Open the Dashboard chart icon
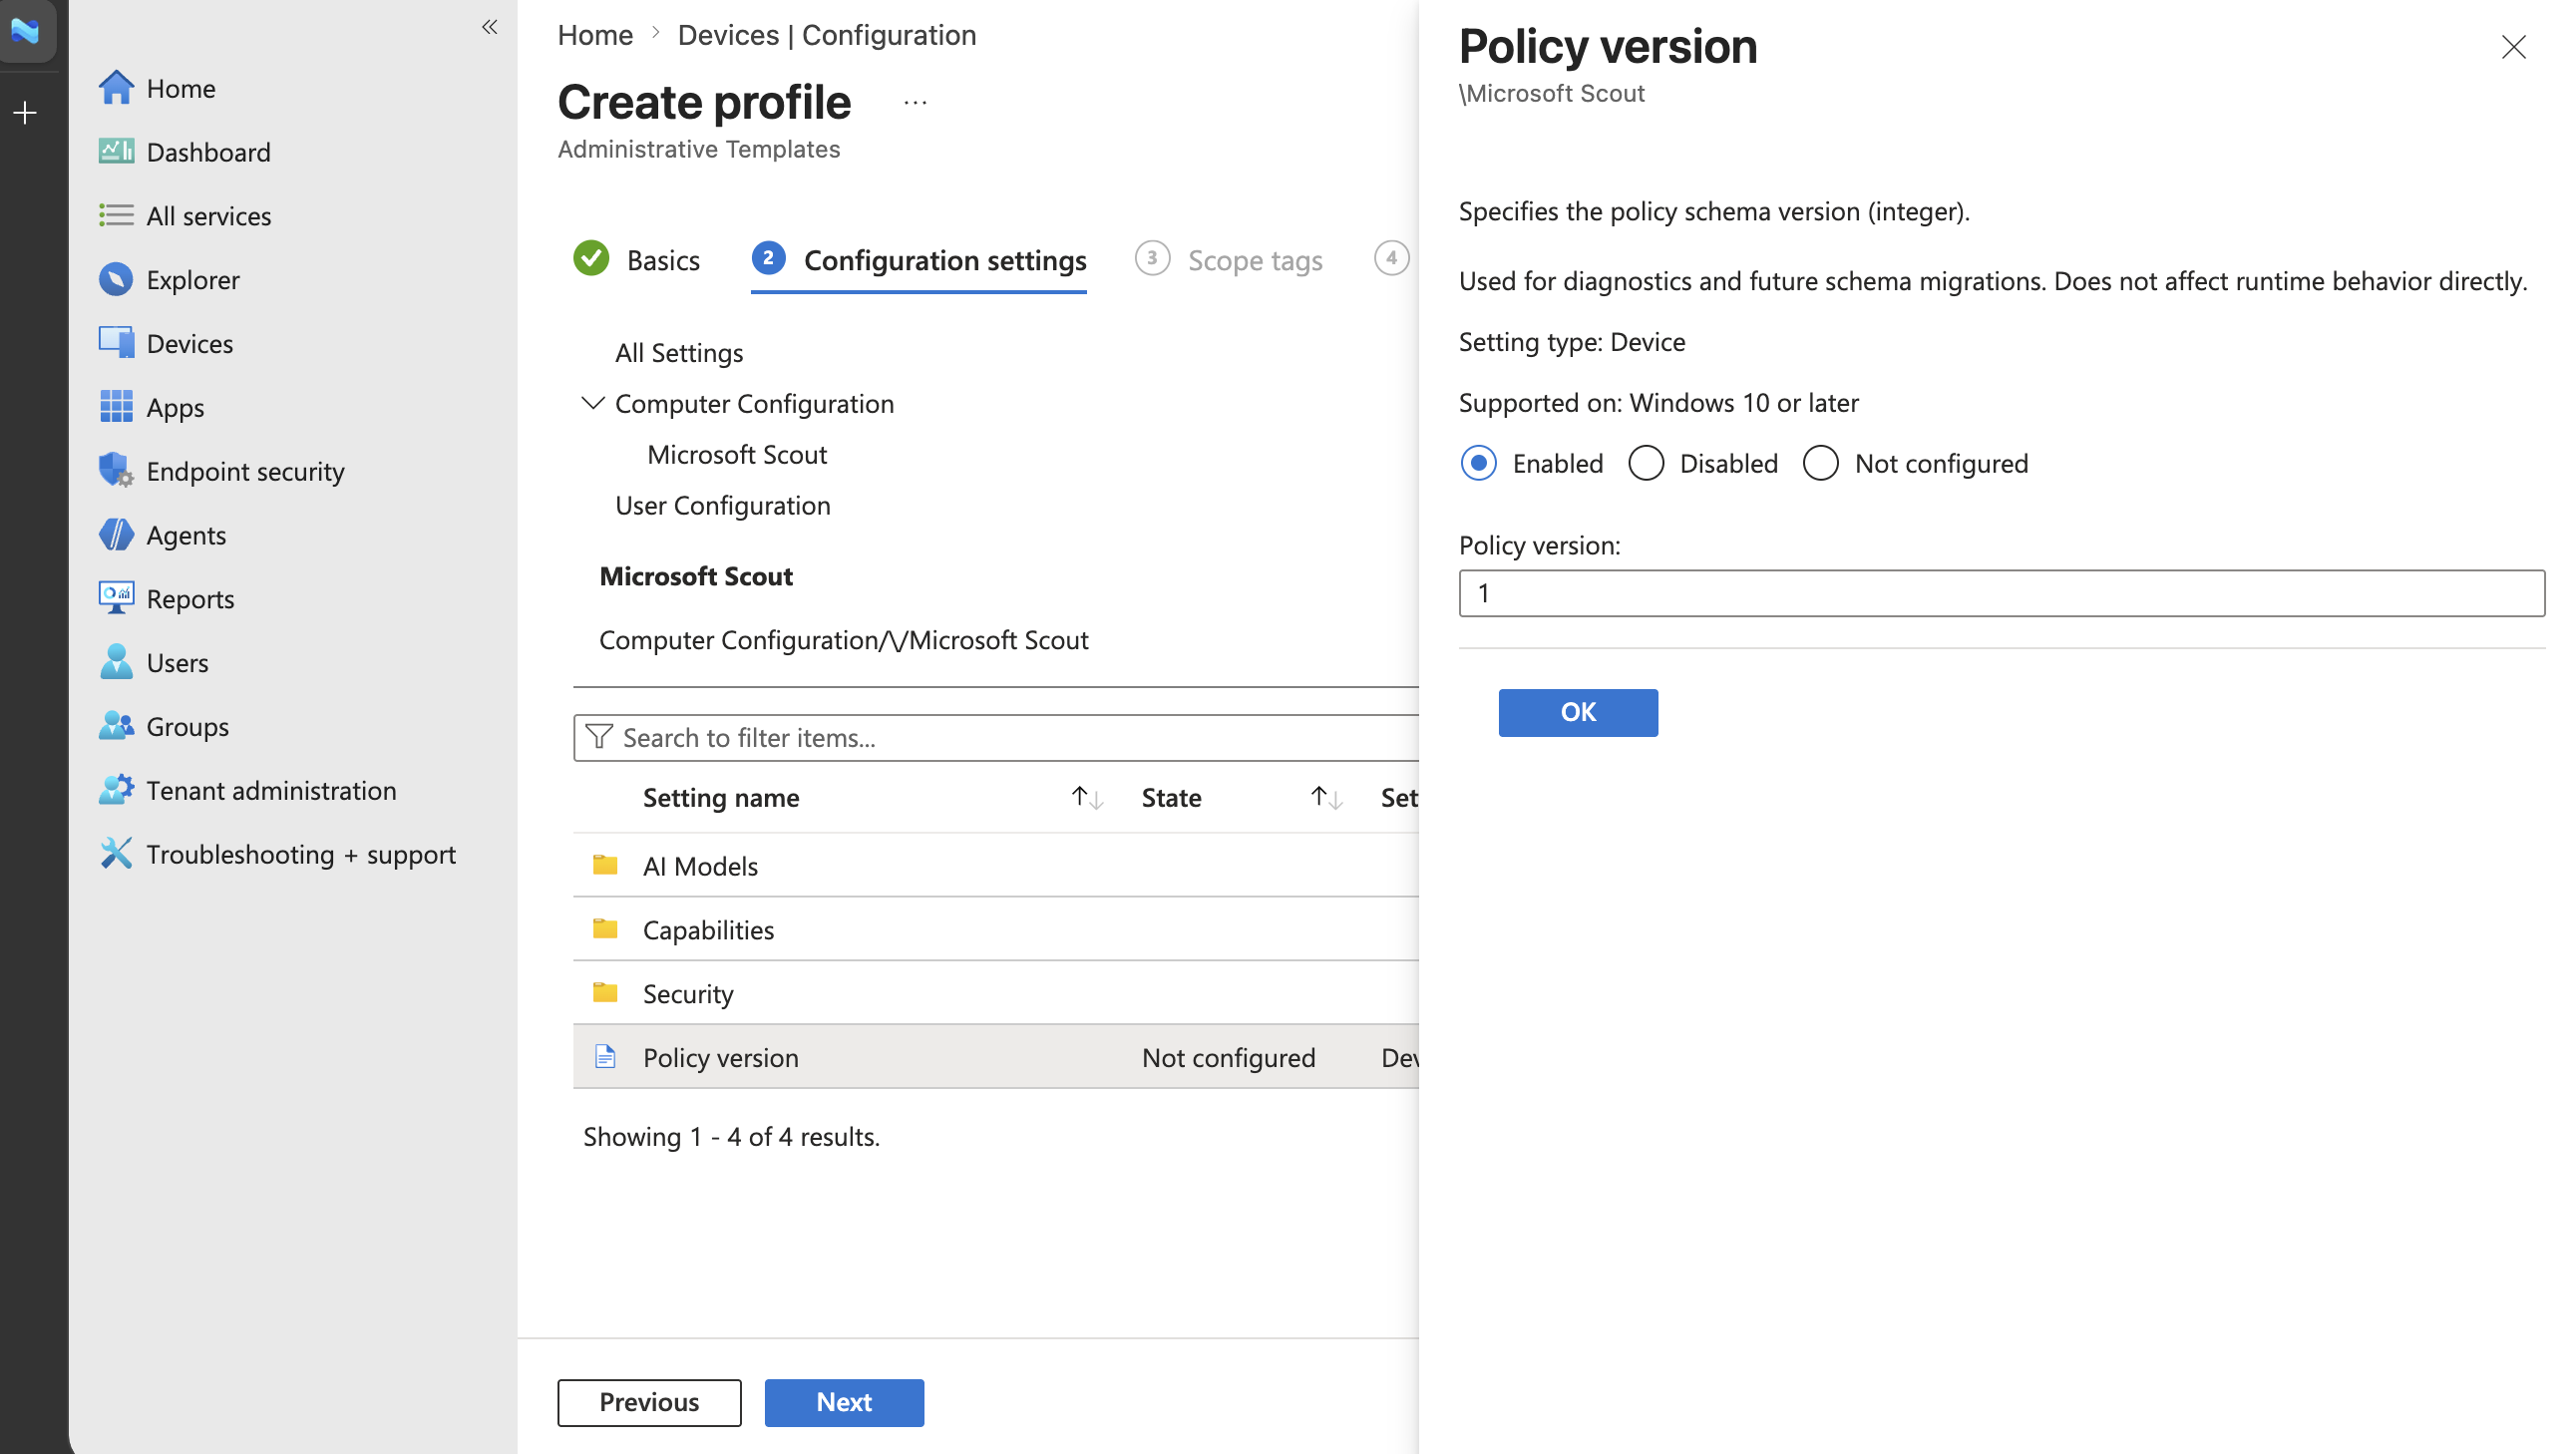The width and height of the screenshot is (2576, 1454). point(116,151)
